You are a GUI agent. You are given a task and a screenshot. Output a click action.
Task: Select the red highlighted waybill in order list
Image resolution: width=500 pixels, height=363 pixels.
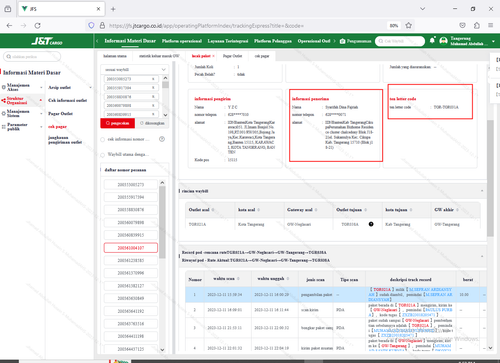(x=131, y=248)
